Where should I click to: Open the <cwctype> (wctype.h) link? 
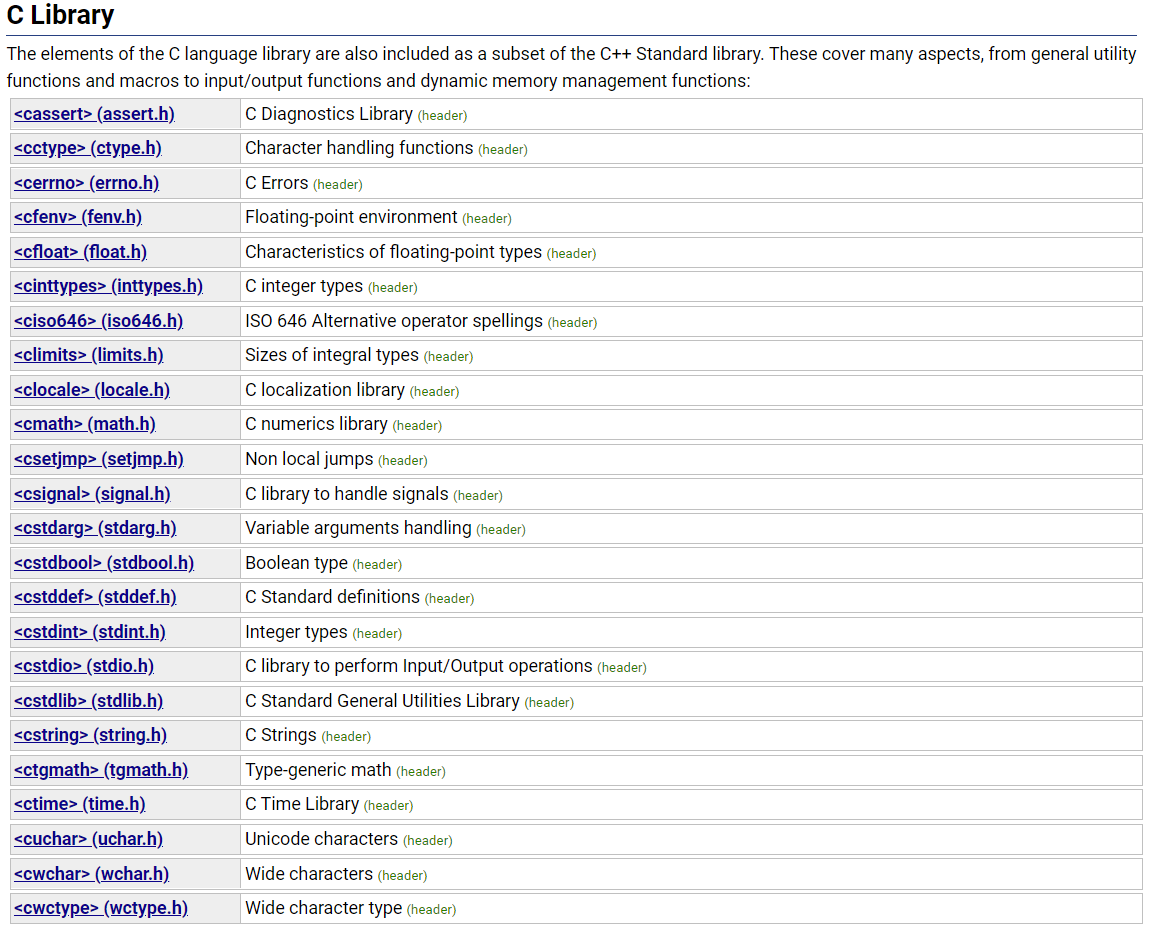coord(101,908)
